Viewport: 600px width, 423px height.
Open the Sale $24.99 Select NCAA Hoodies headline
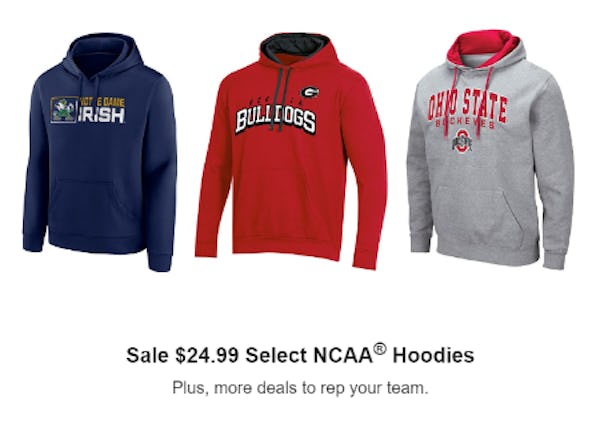pos(300,354)
